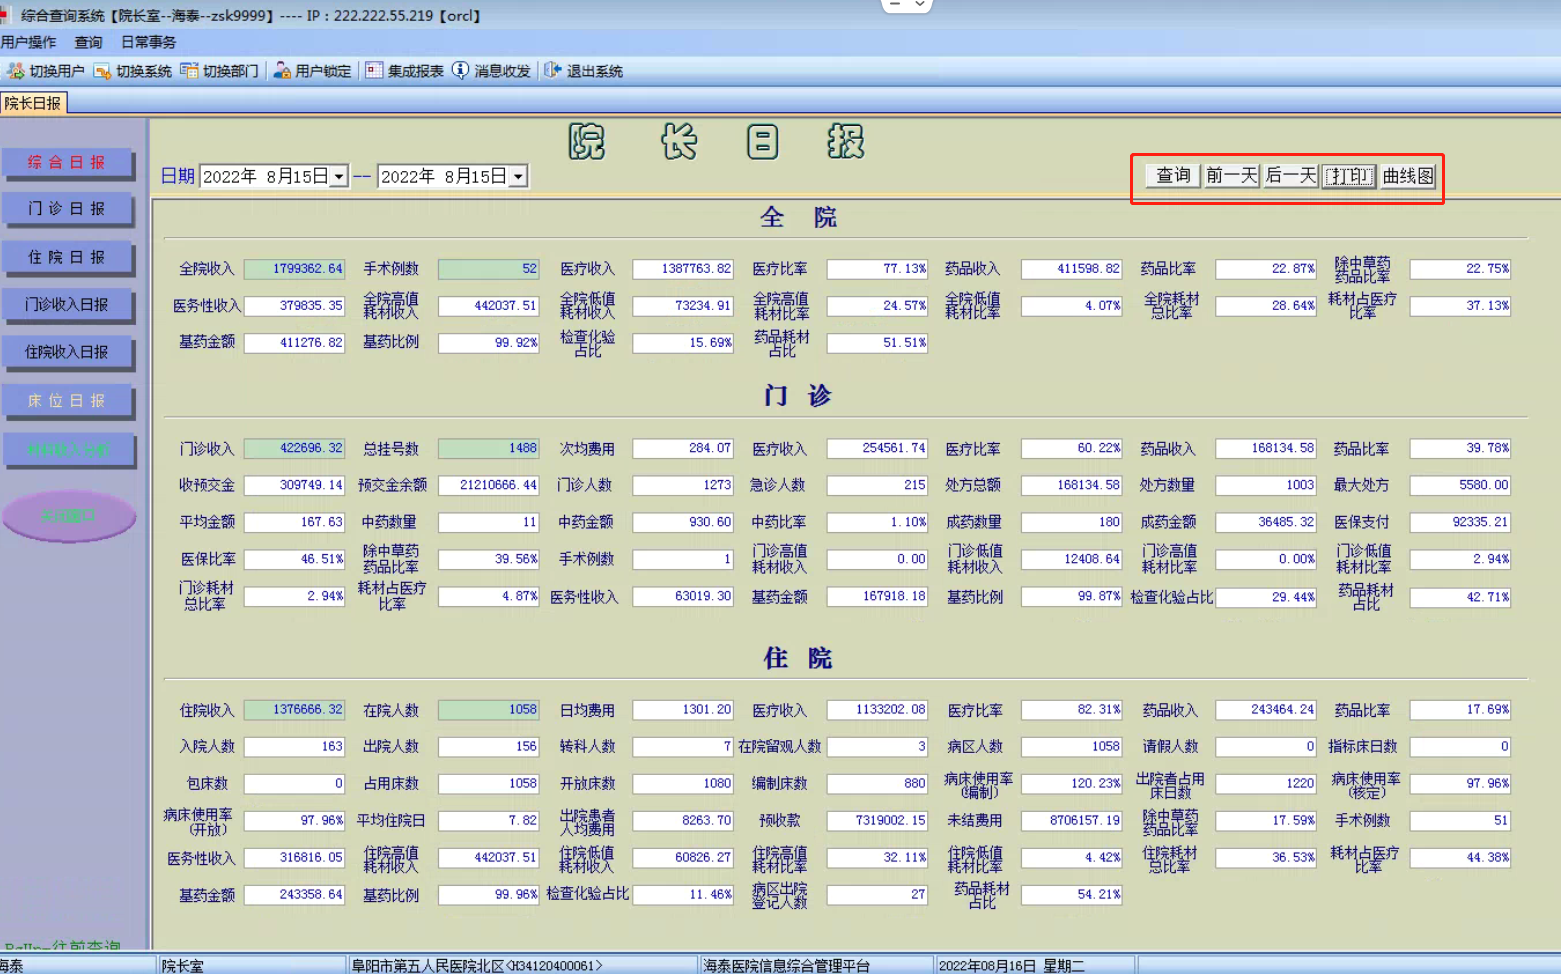The image size is (1561, 974).
Task: Open the 住院日报 sidebar report
Action: pyautogui.click(x=67, y=257)
